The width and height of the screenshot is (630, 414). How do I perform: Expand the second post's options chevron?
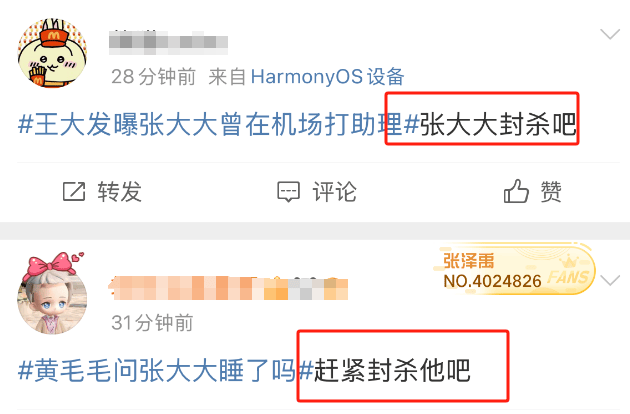[x=610, y=280]
